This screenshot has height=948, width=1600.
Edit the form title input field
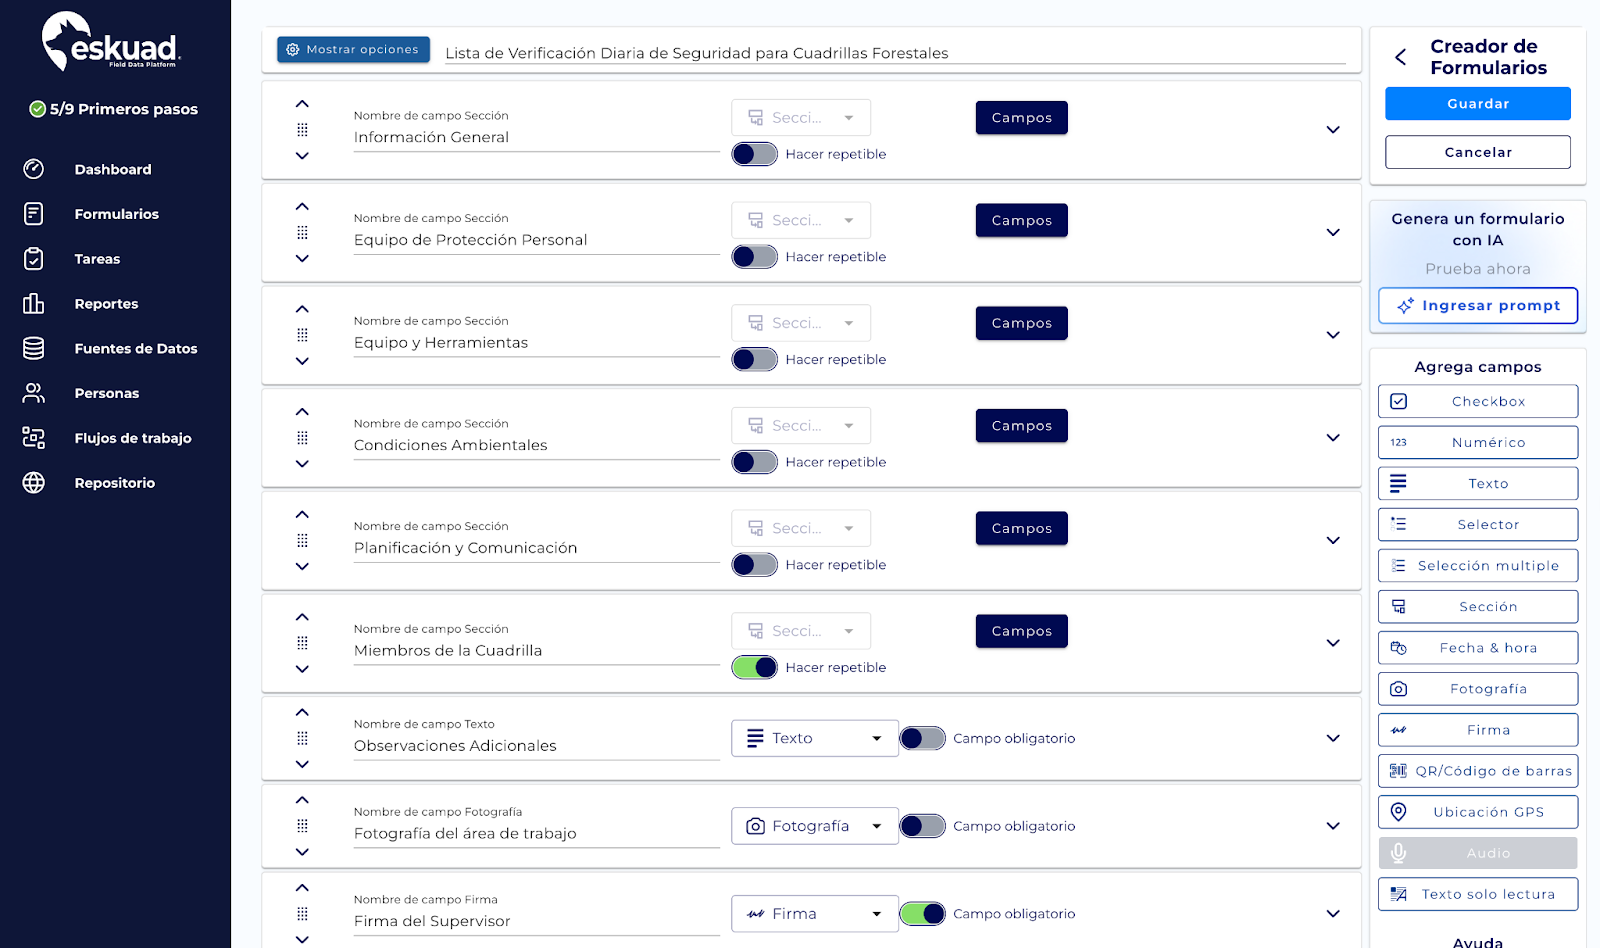(x=895, y=53)
